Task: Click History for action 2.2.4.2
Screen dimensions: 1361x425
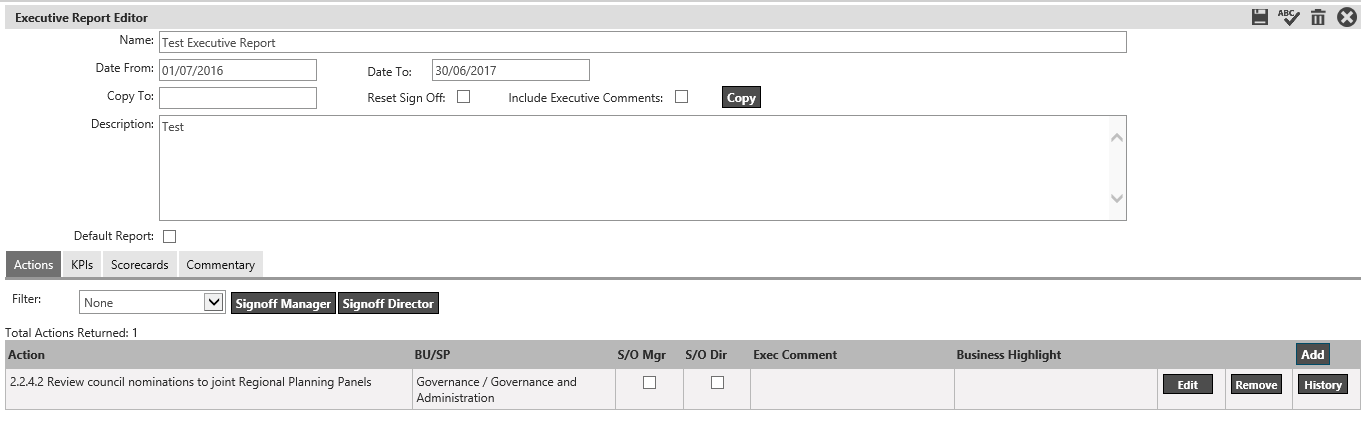Action: [x=1322, y=384]
